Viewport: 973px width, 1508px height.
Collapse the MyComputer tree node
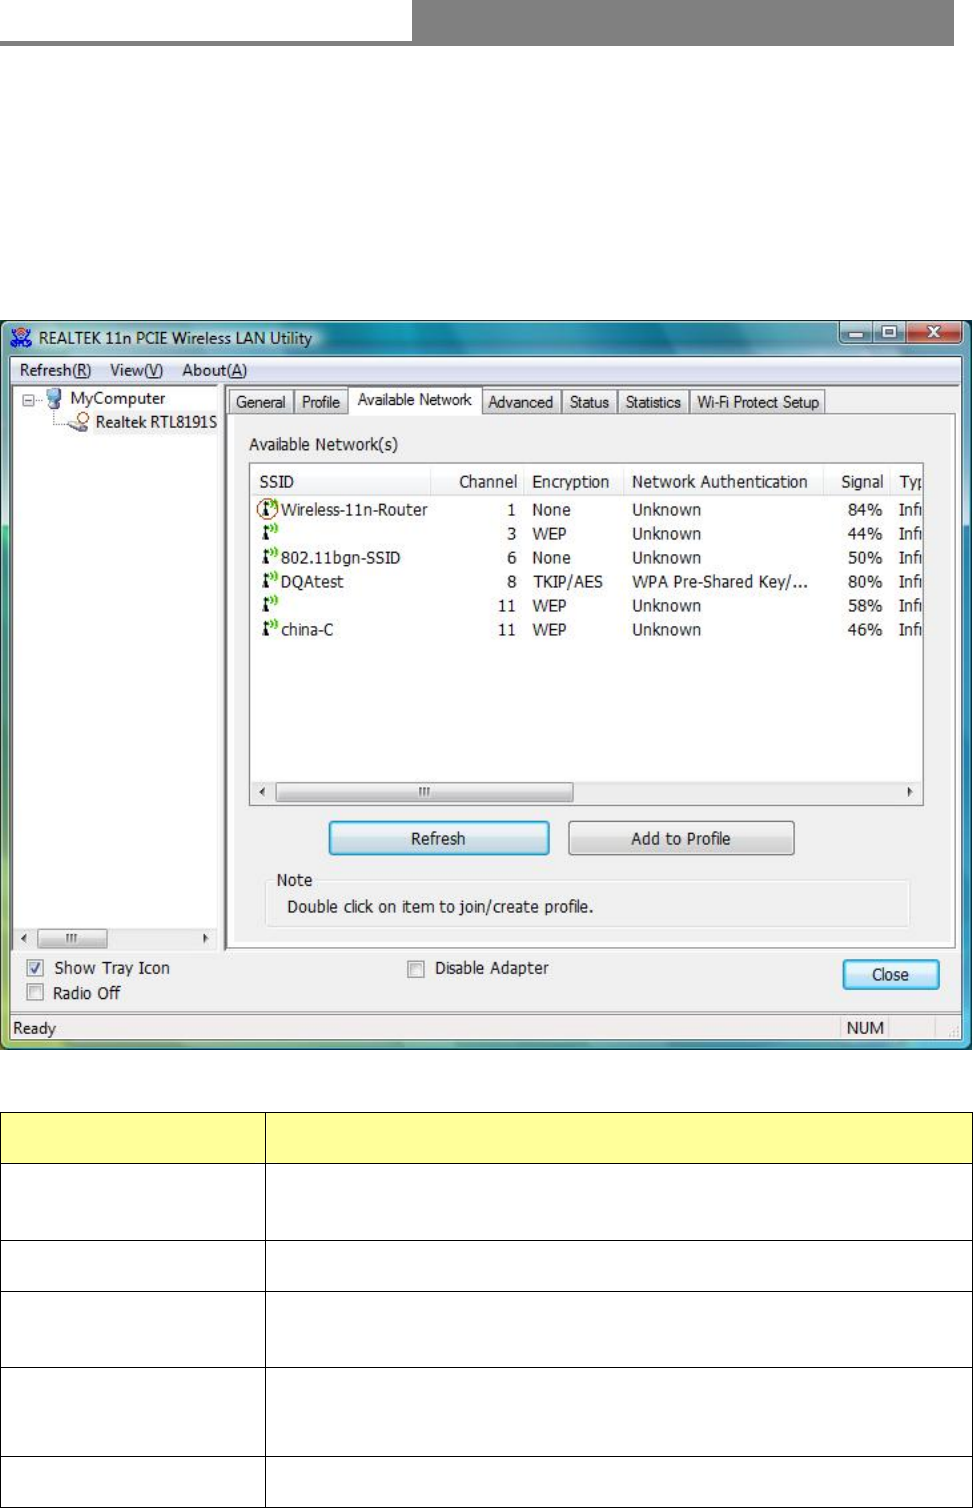[x=29, y=399]
